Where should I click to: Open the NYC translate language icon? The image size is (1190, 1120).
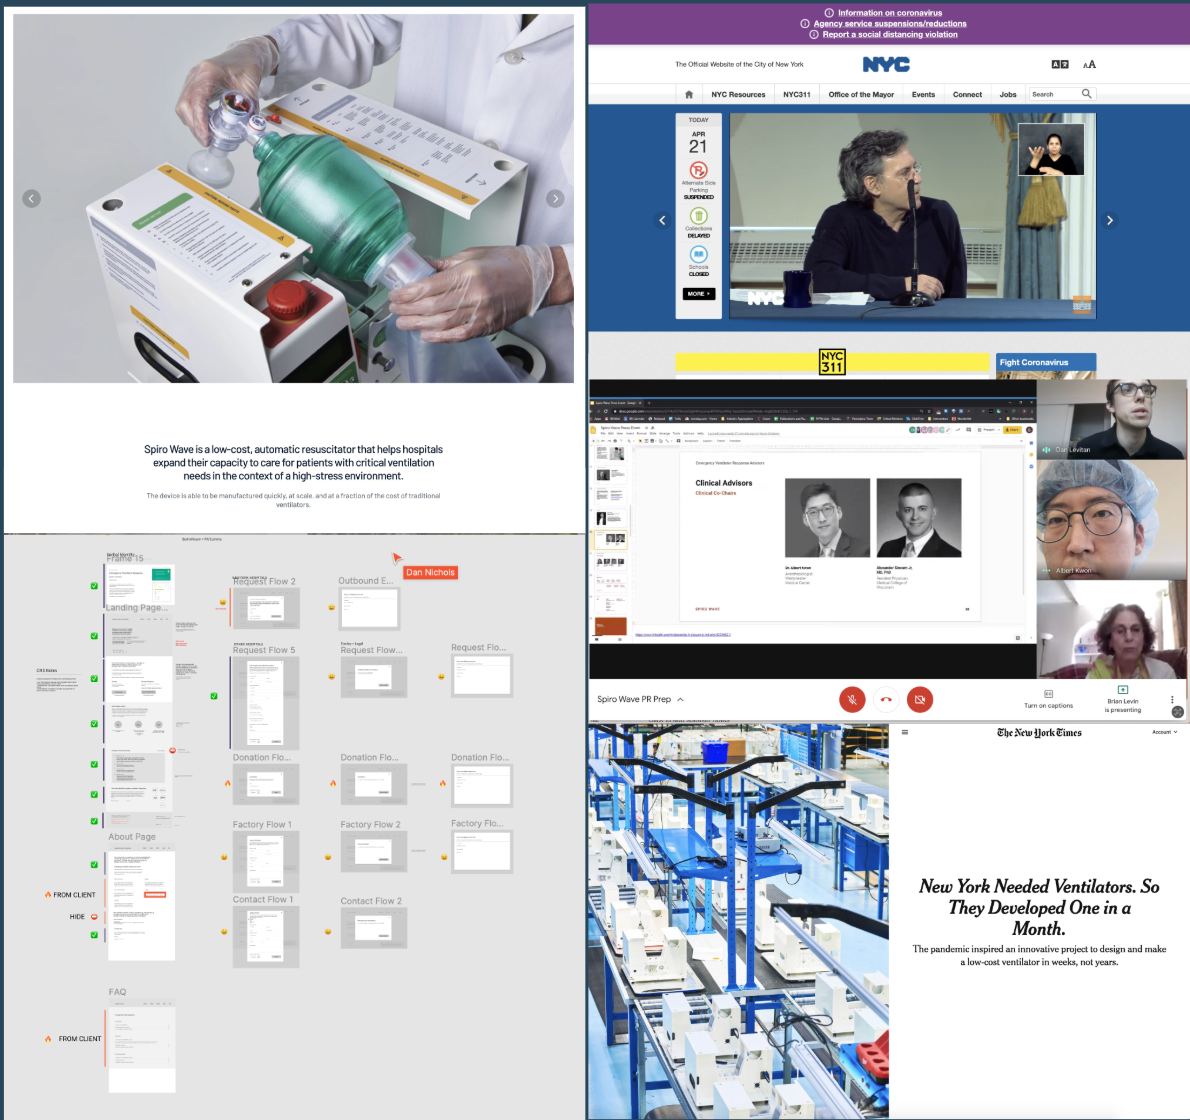[x=1059, y=64]
